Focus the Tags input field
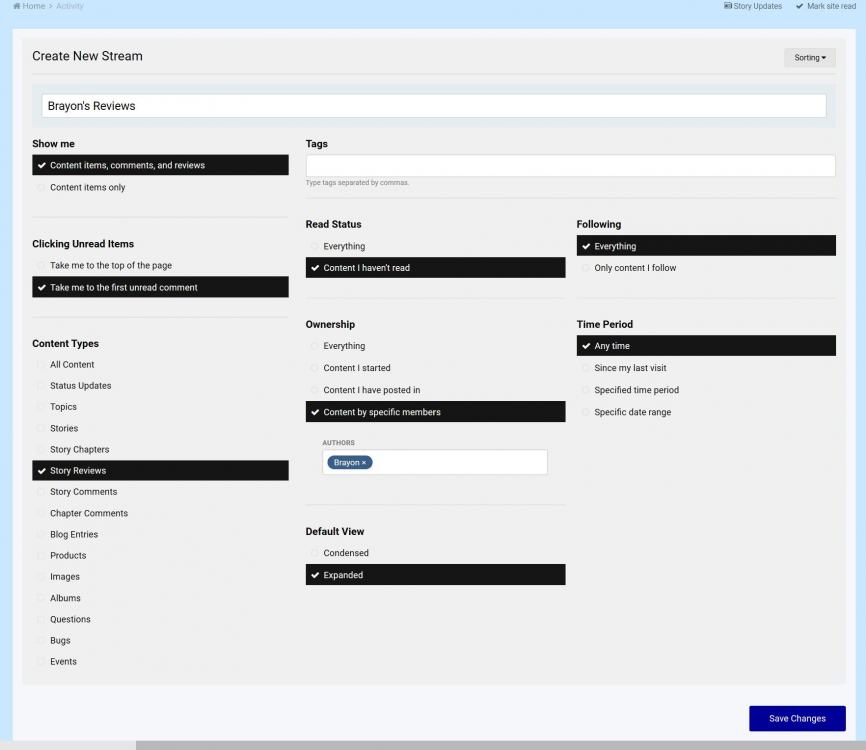The height and width of the screenshot is (750, 866). (x=570, y=166)
